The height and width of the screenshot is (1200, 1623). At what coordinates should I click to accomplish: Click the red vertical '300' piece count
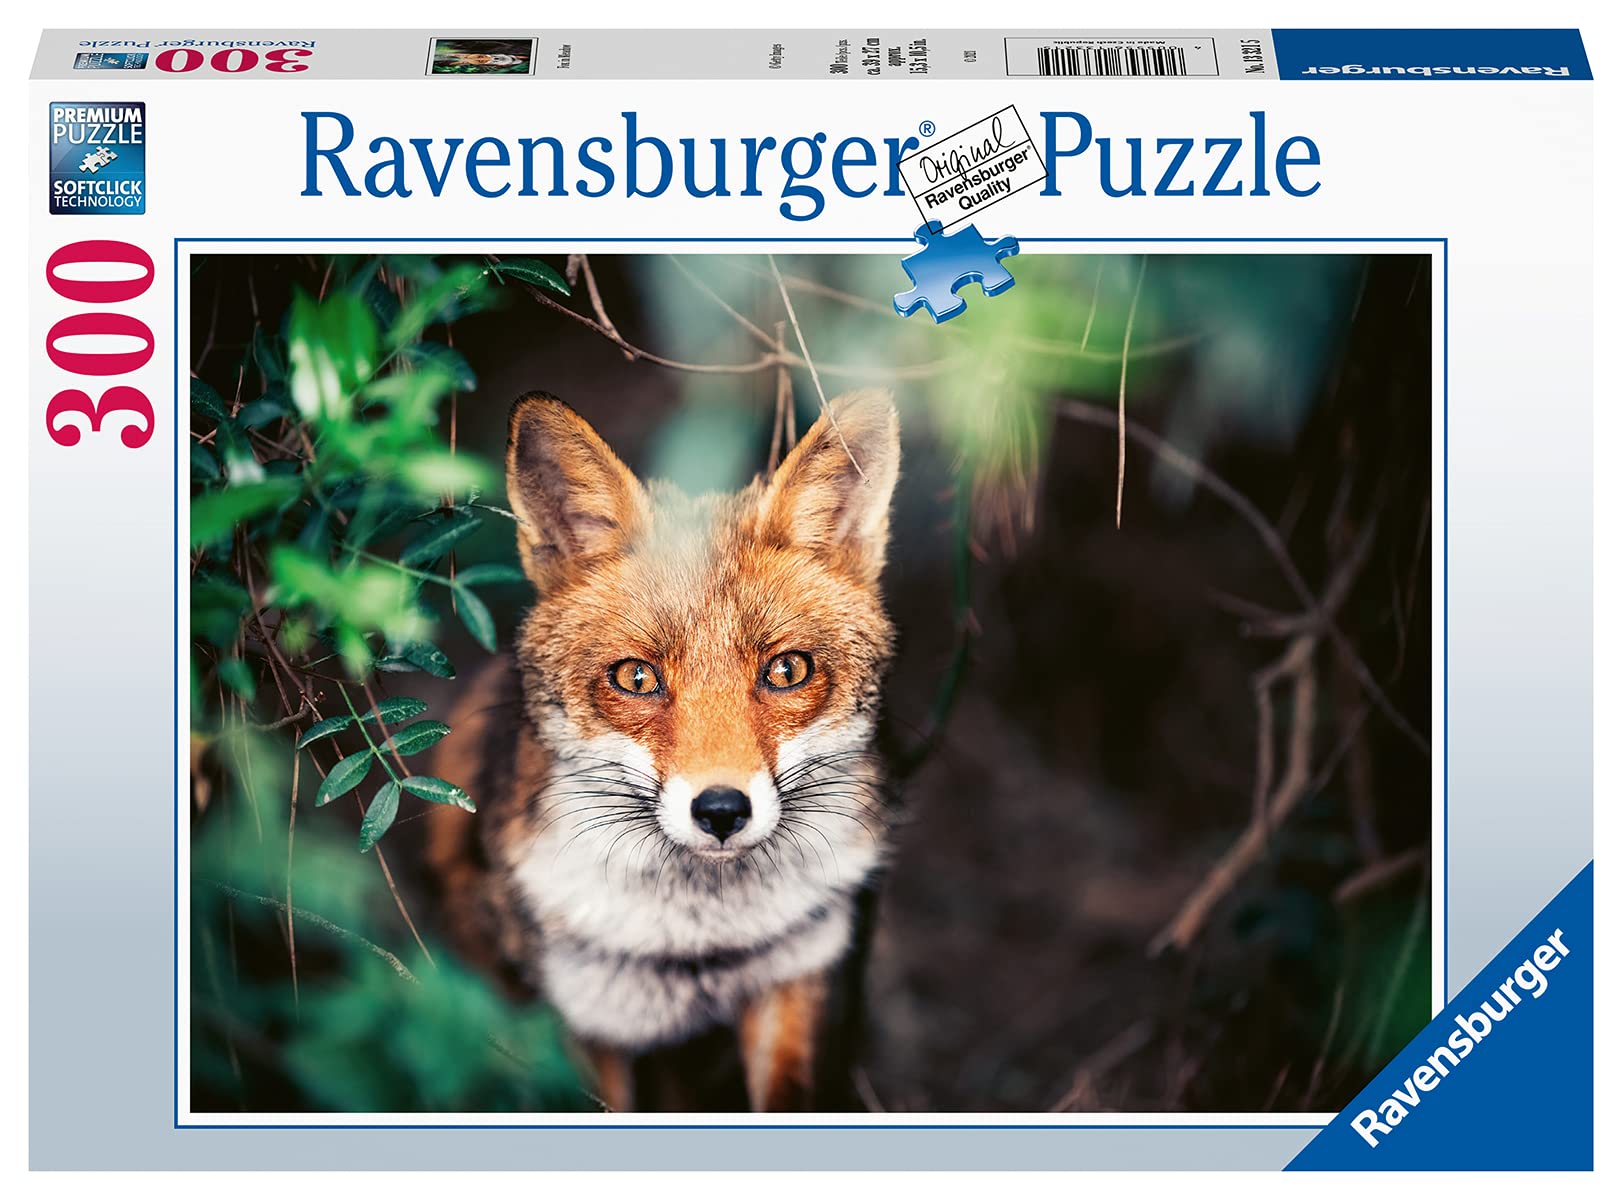pos(101,343)
